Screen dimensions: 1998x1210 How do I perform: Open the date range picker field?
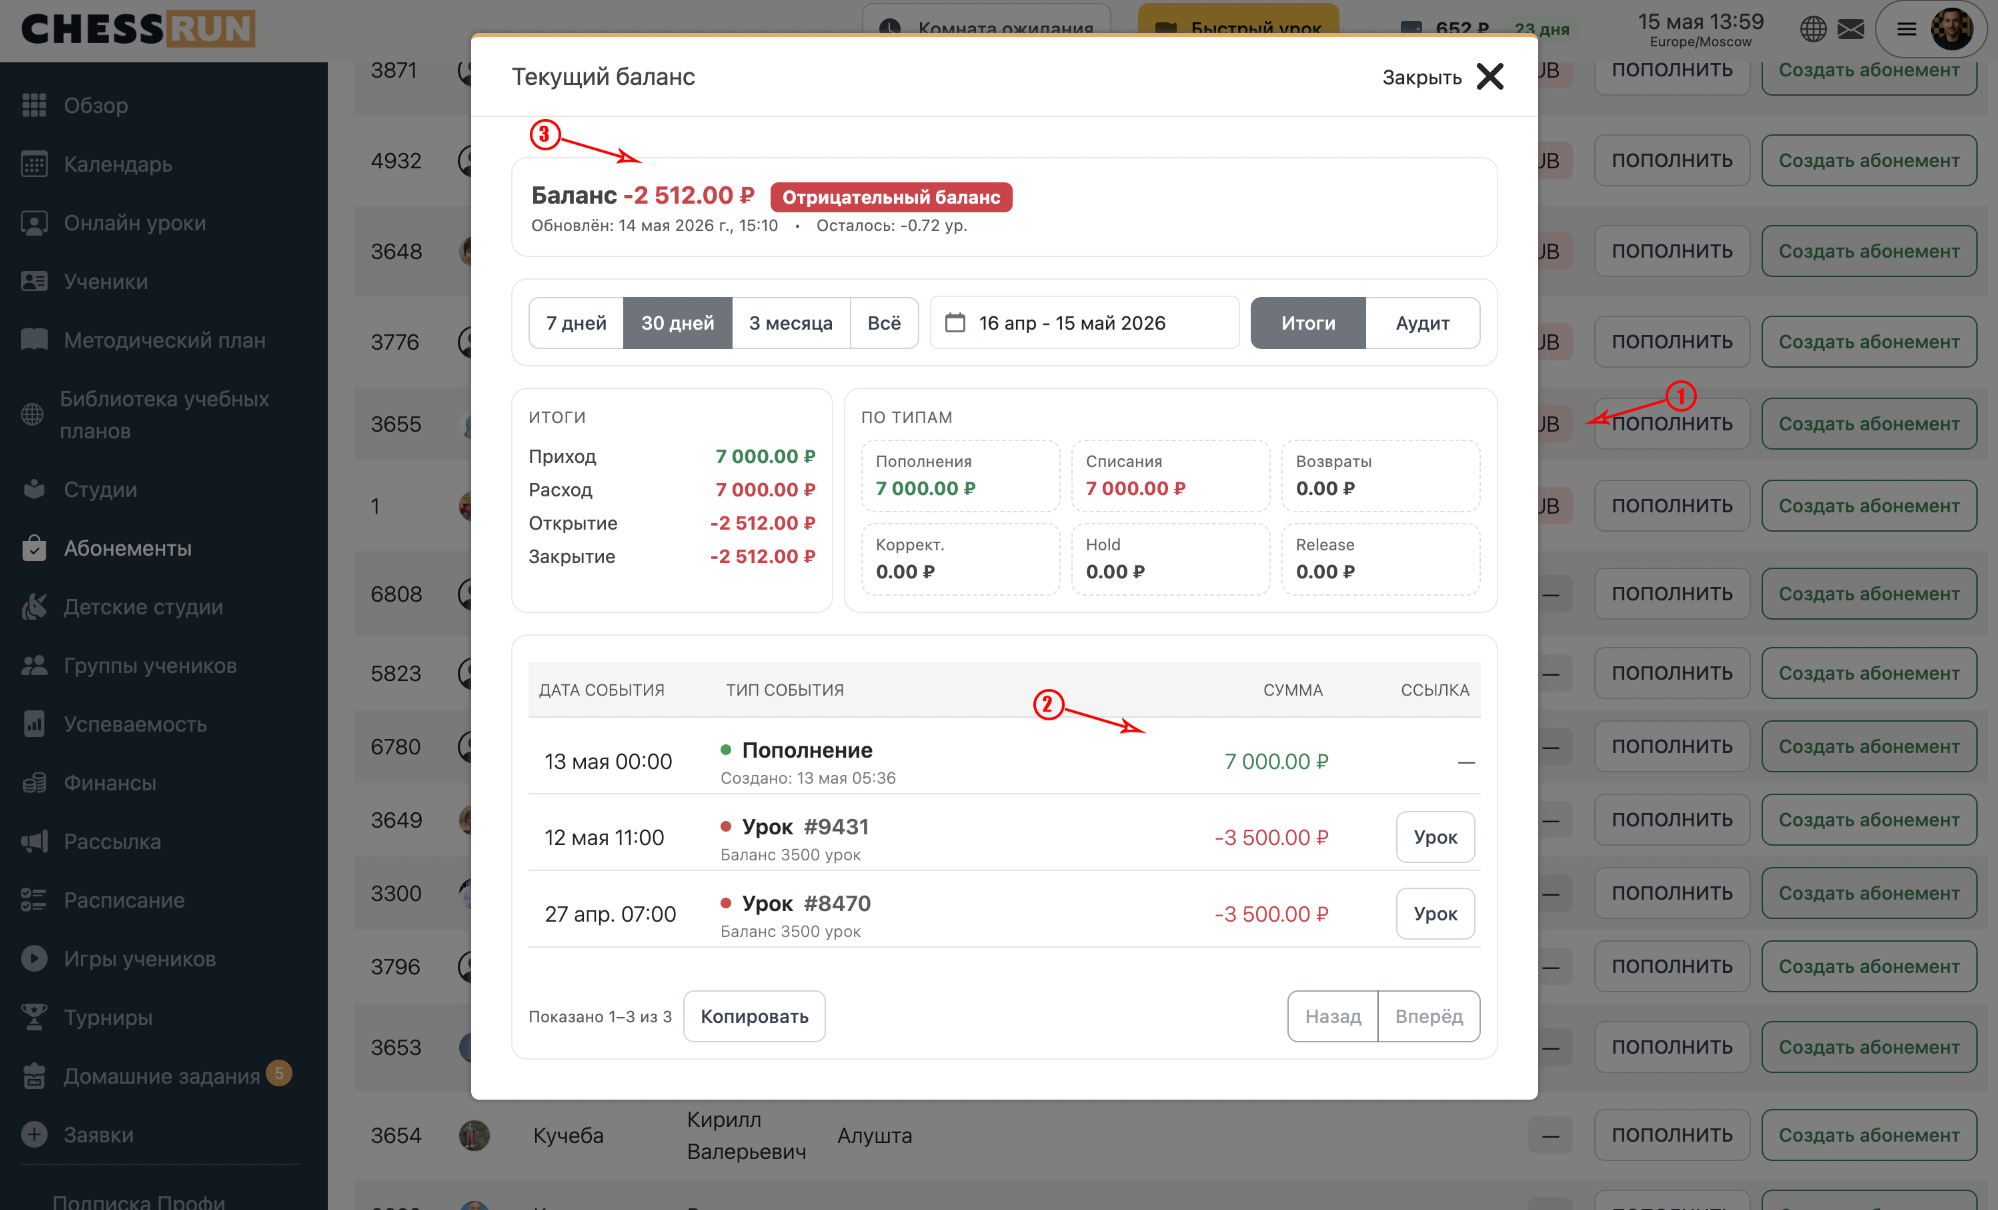click(1084, 323)
